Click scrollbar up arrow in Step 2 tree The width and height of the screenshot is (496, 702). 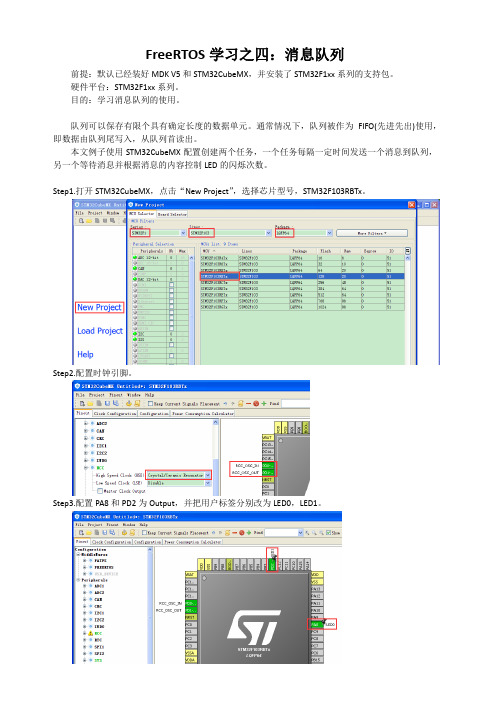click(x=216, y=423)
